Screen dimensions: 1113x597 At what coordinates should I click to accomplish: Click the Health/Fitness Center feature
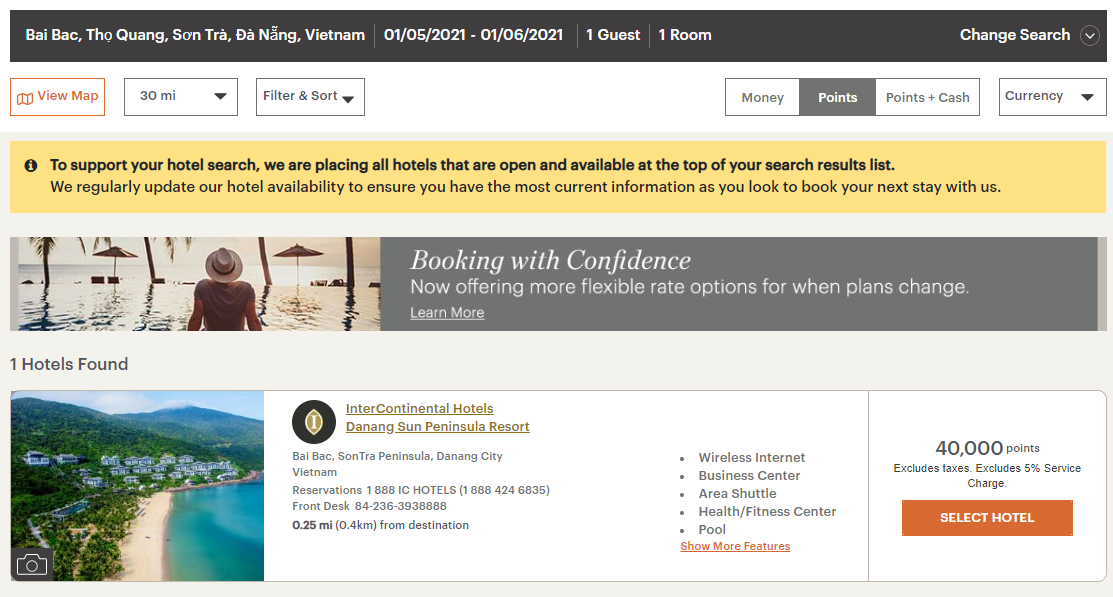[x=767, y=511]
